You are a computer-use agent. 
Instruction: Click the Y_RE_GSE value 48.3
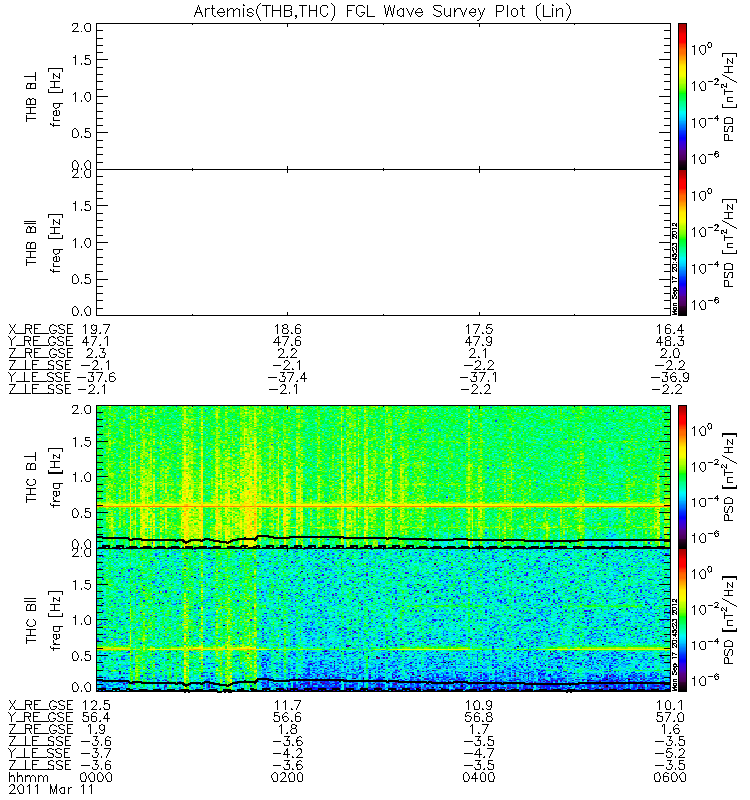[x=670, y=341]
